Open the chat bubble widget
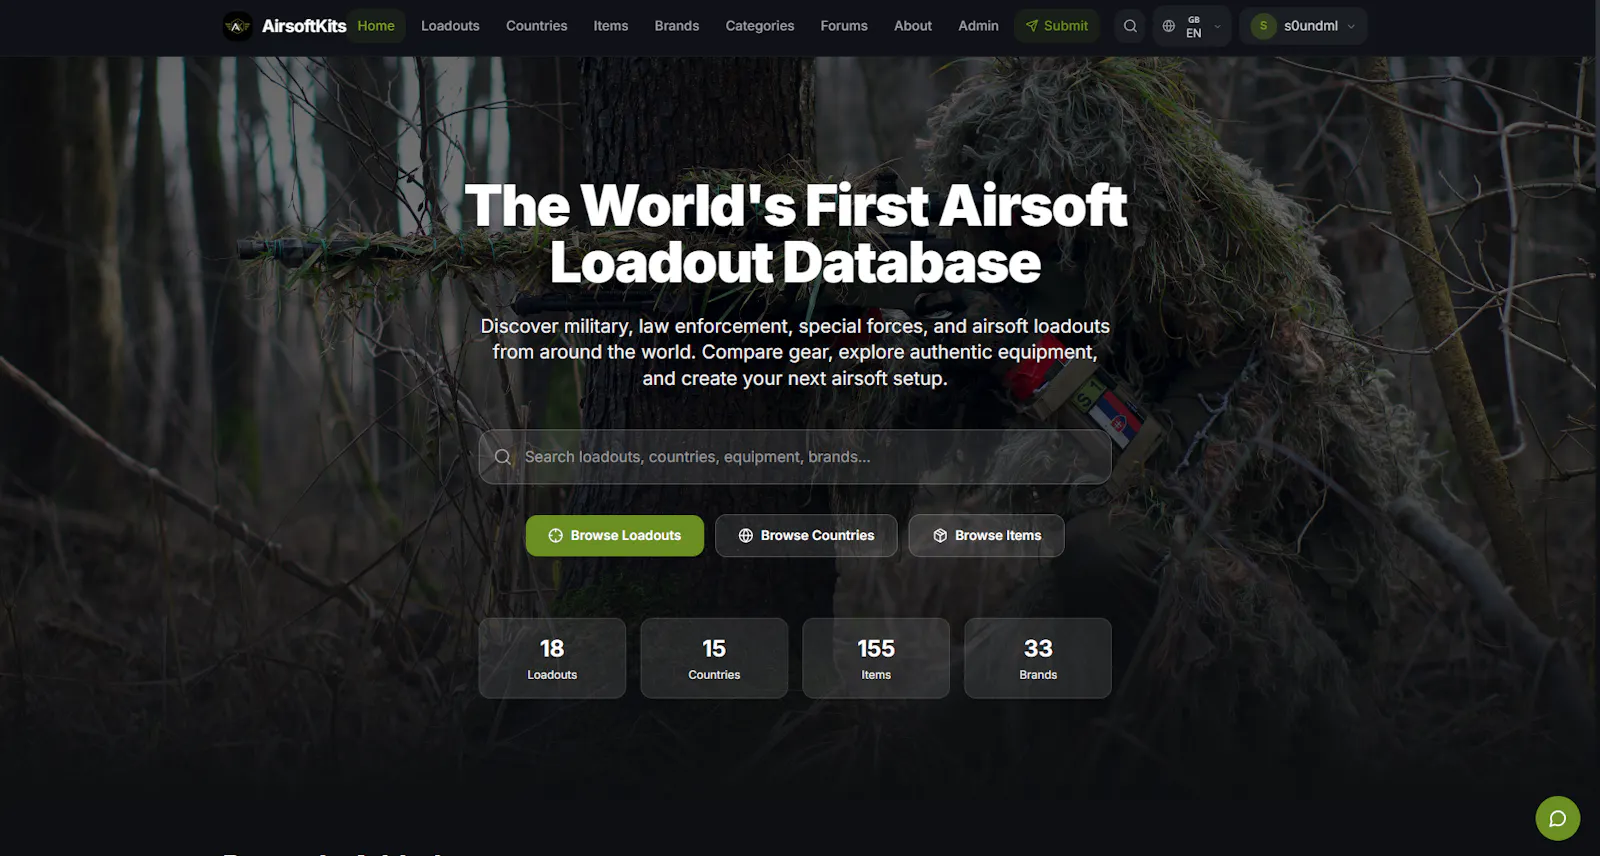The image size is (1600, 856). coord(1557,818)
